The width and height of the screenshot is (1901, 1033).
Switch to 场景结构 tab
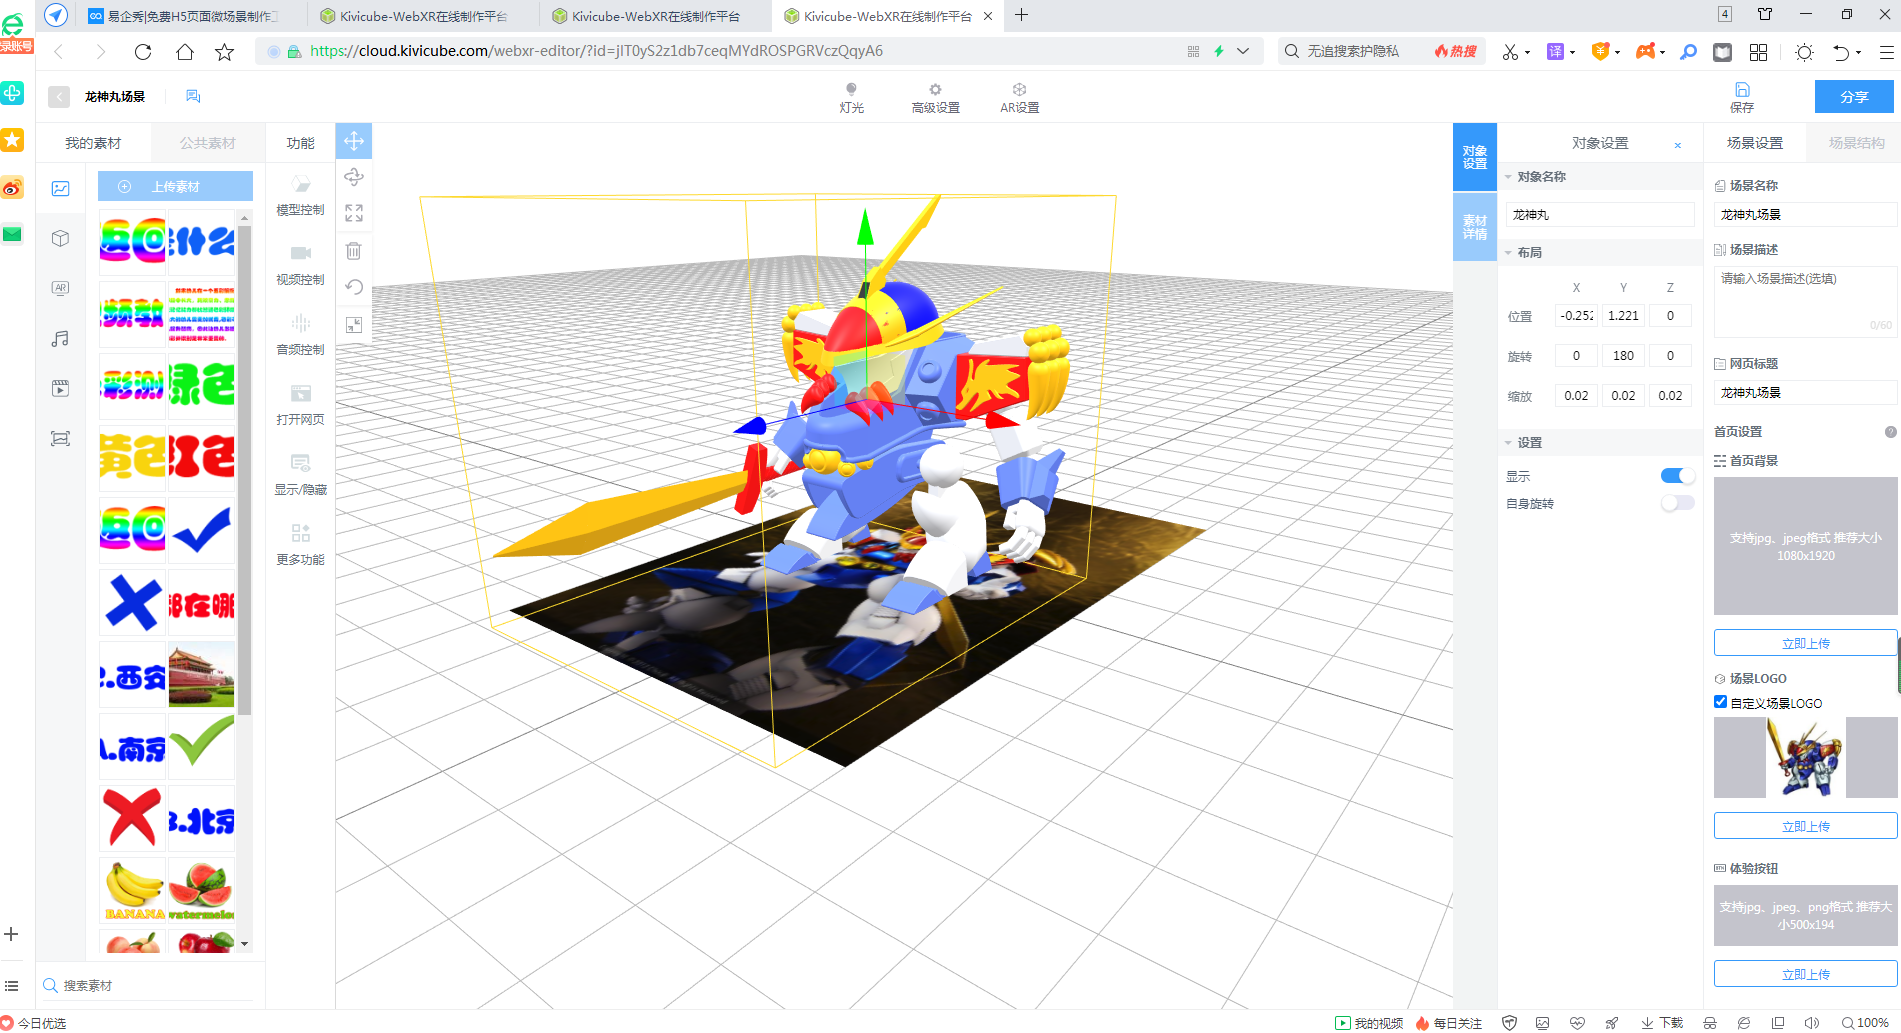[1856, 143]
